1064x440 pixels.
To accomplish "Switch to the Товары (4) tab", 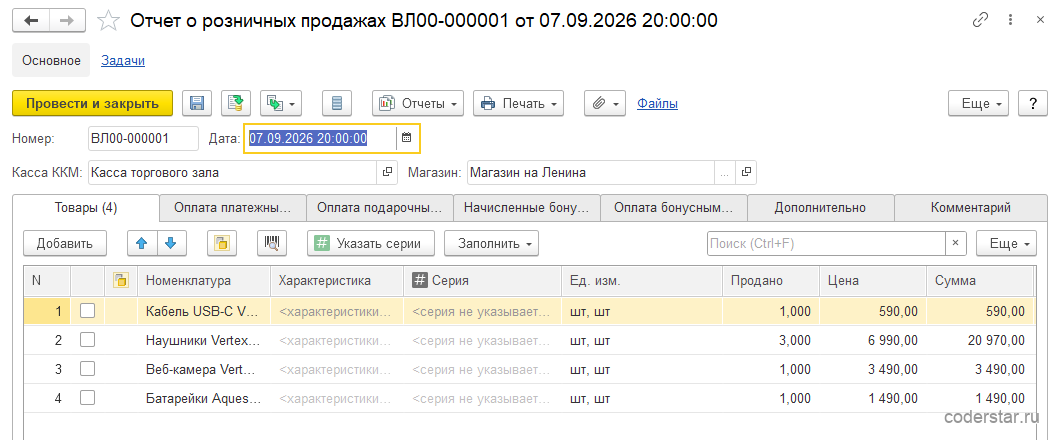I will pos(86,208).
